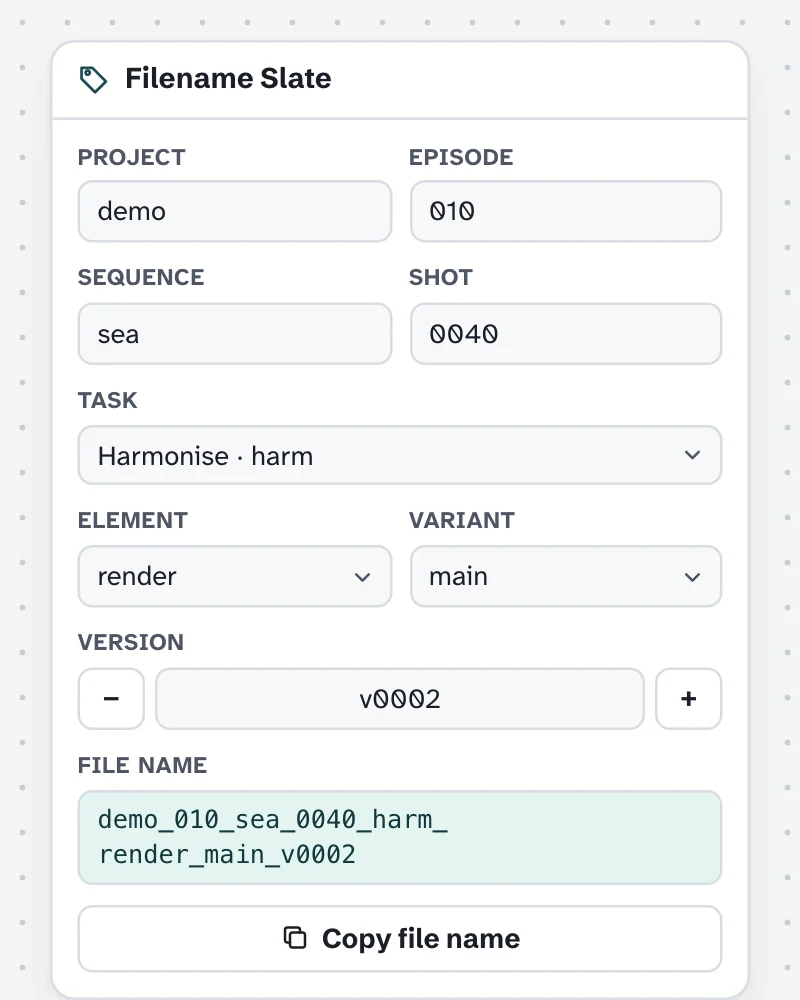Screen dimensions: 800x1000
Task: Open the Variant dropdown set to main
Action: coord(566,576)
